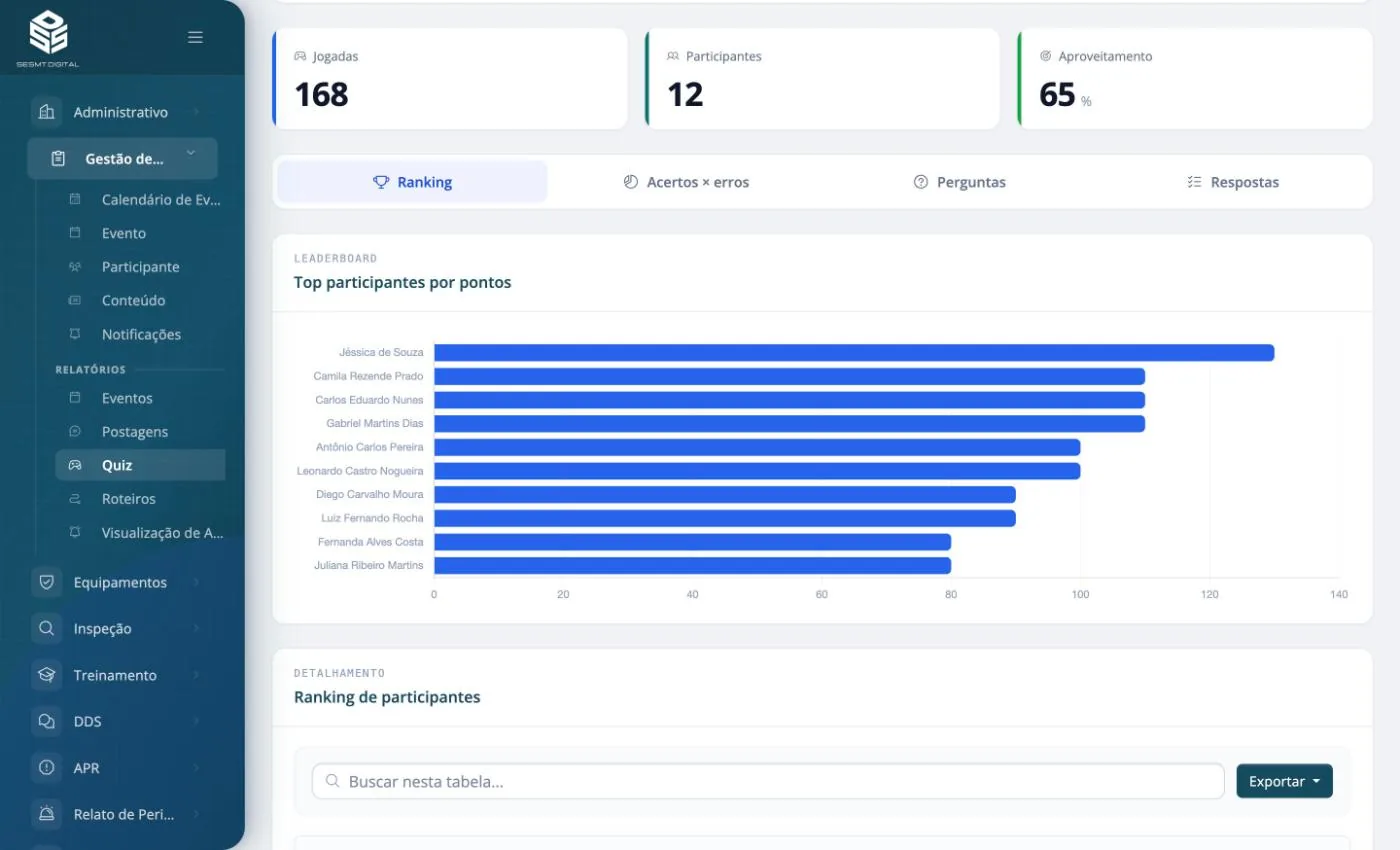This screenshot has width=1400, height=850.
Task: Click the Gestão clipboard icon
Action: pyautogui.click(x=58, y=158)
